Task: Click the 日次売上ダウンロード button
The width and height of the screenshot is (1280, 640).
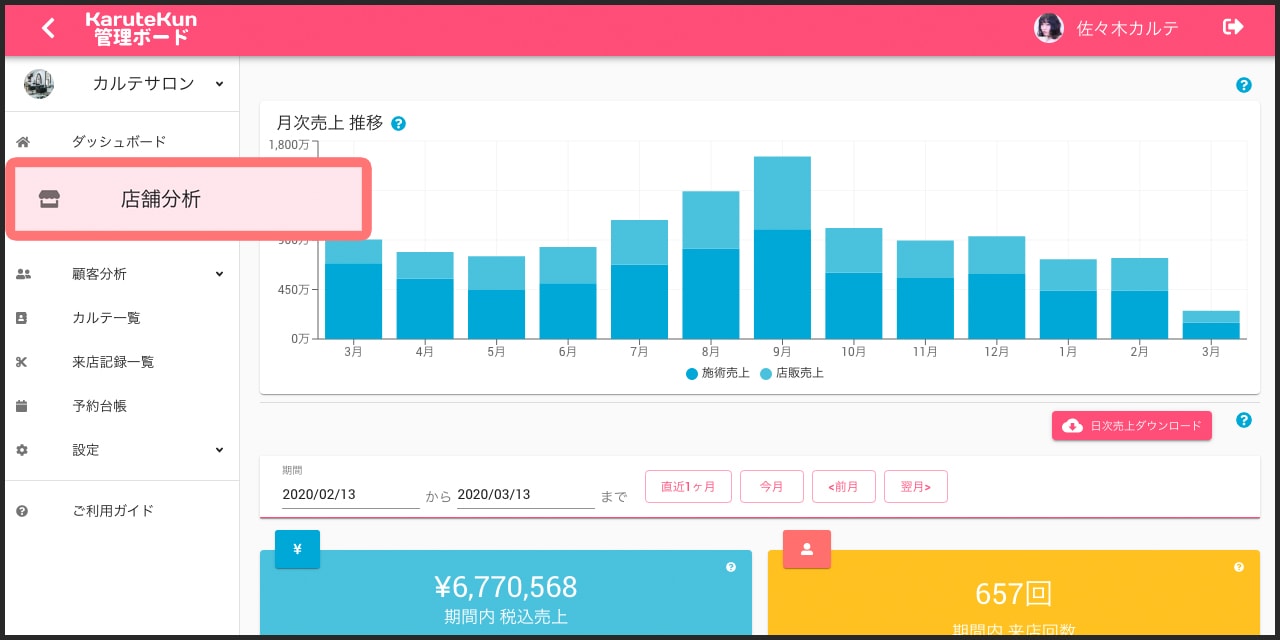Action: pyautogui.click(x=1131, y=426)
